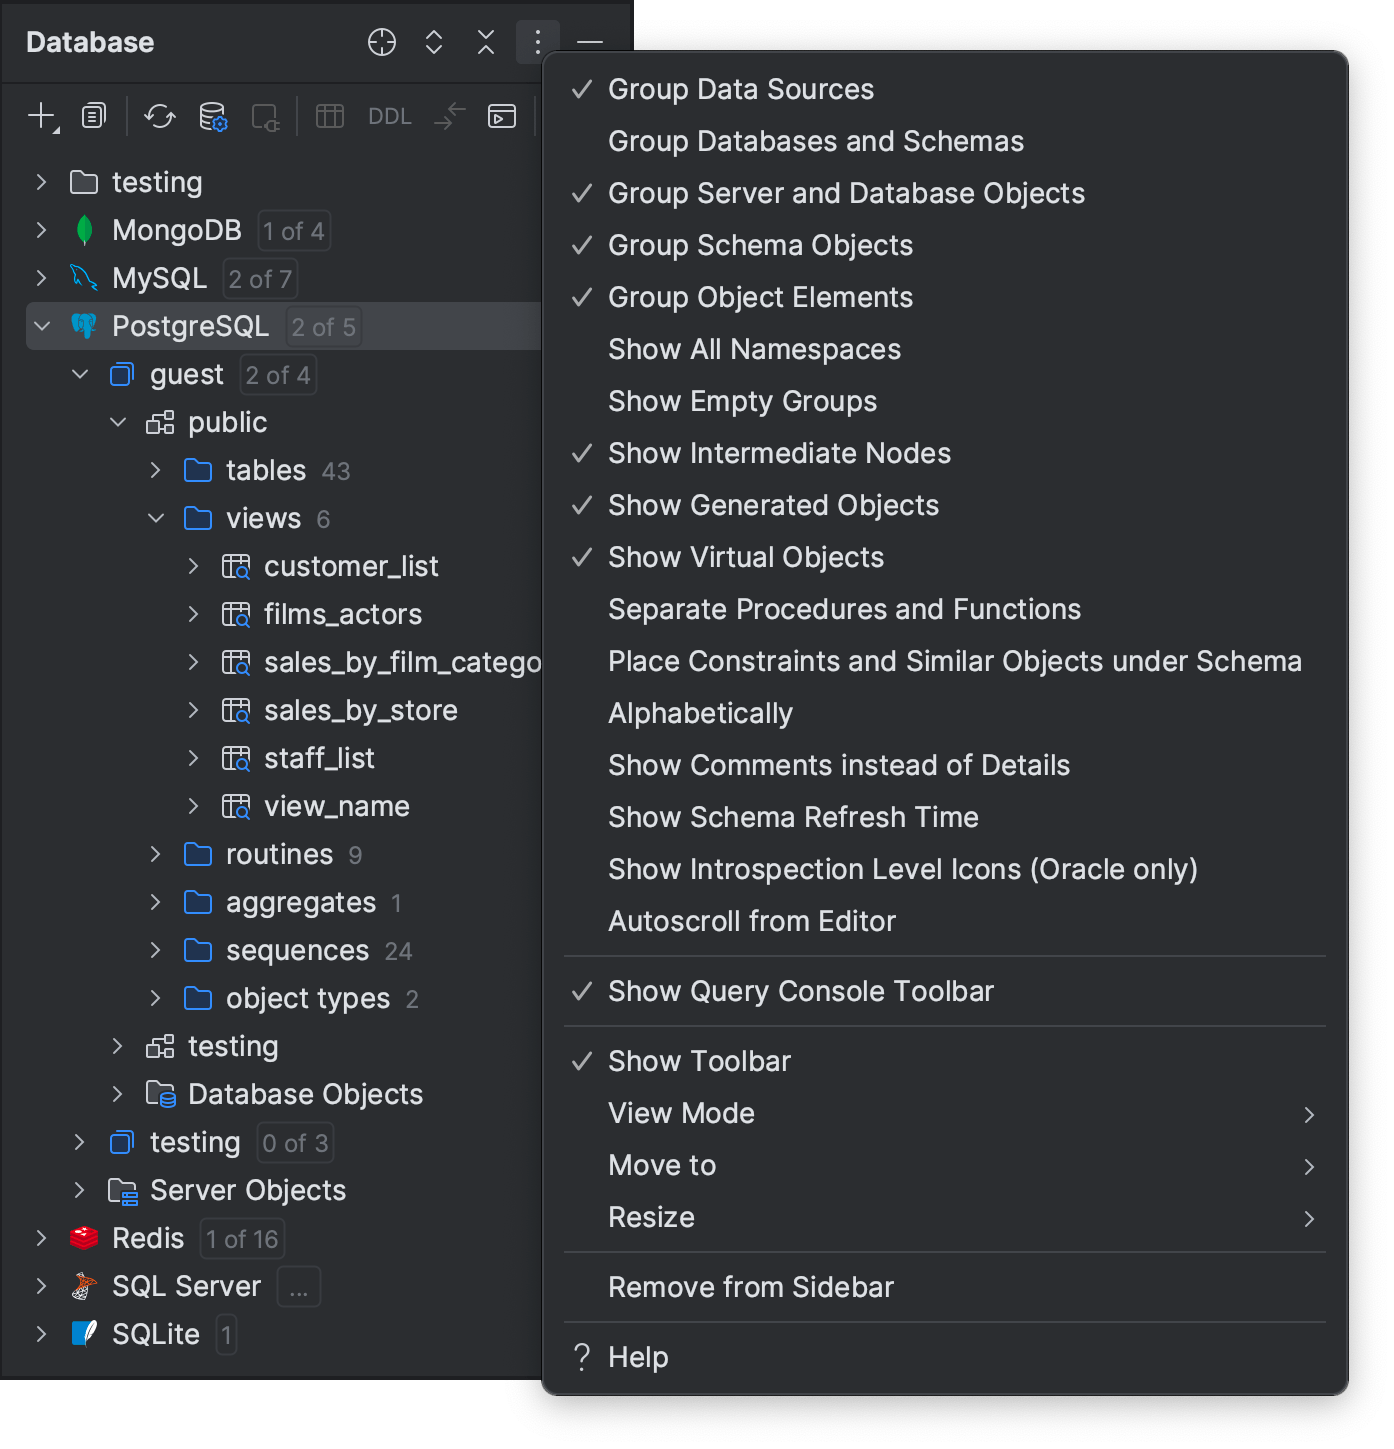1394x1449 pixels.
Task: Expand the customer_list view
Action: (x=193, y=565)
